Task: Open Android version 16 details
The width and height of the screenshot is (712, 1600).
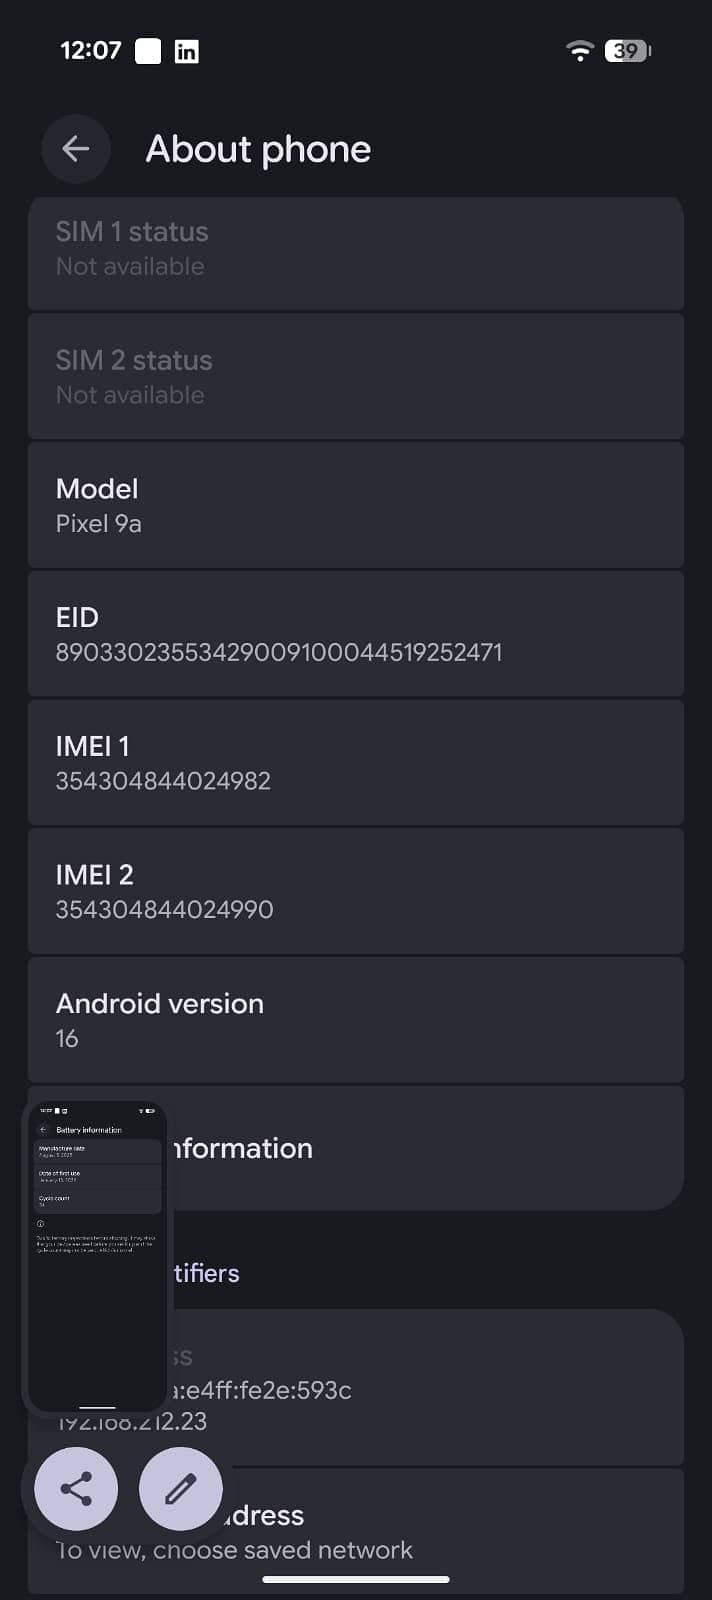Action: 355,1020
